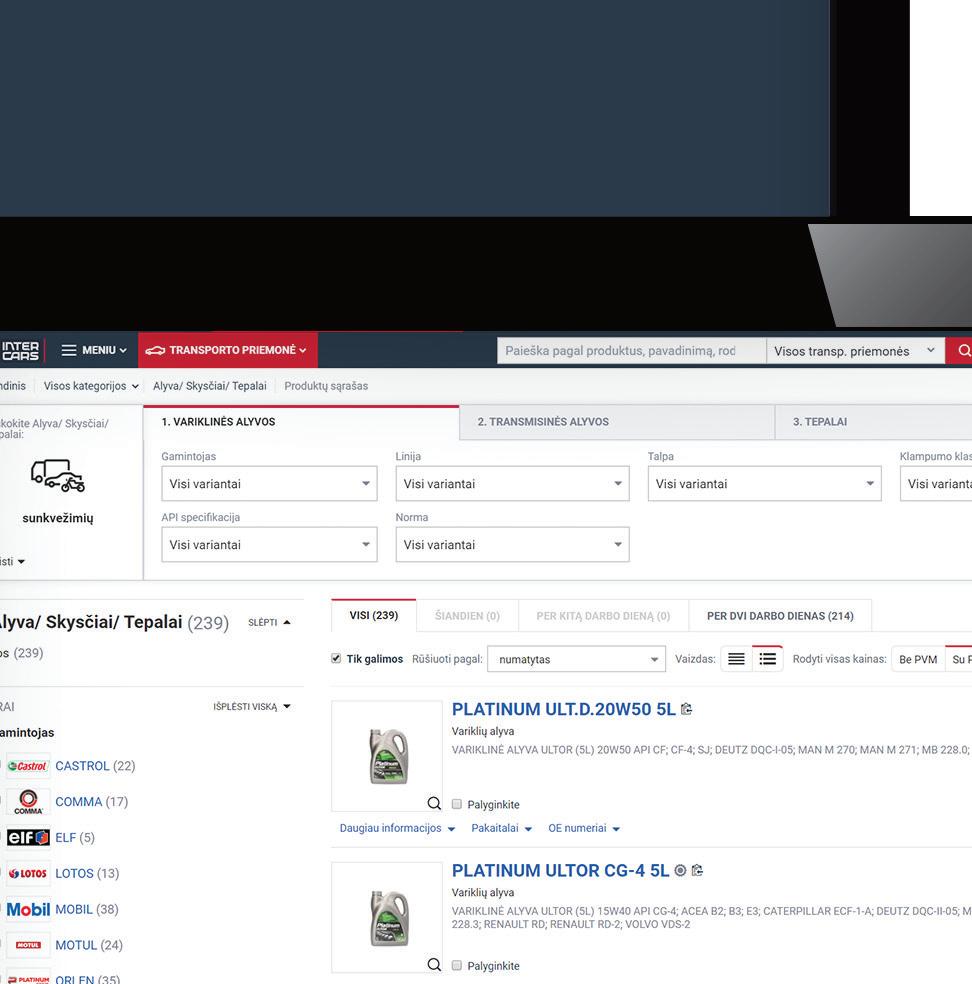
Task: Collapse the category list with Slėpti
Action: pyautogui.click(x=269, y=623)
